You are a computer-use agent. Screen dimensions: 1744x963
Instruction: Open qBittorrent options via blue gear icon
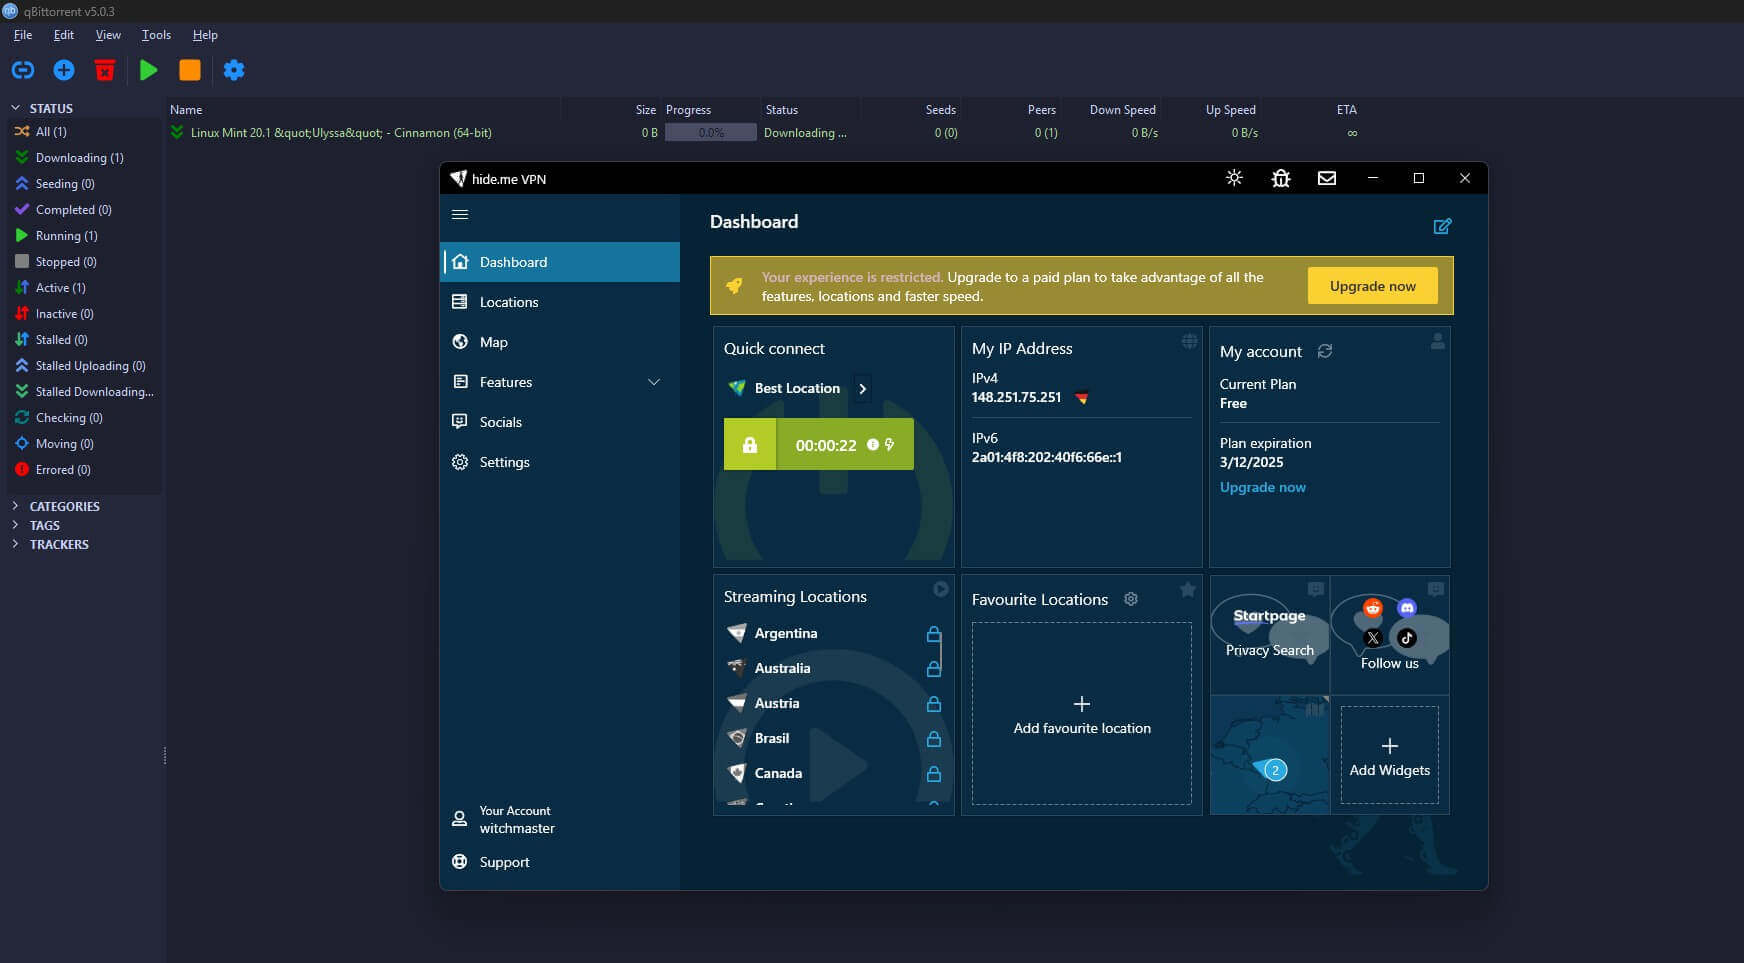click(x=234, y=70)
